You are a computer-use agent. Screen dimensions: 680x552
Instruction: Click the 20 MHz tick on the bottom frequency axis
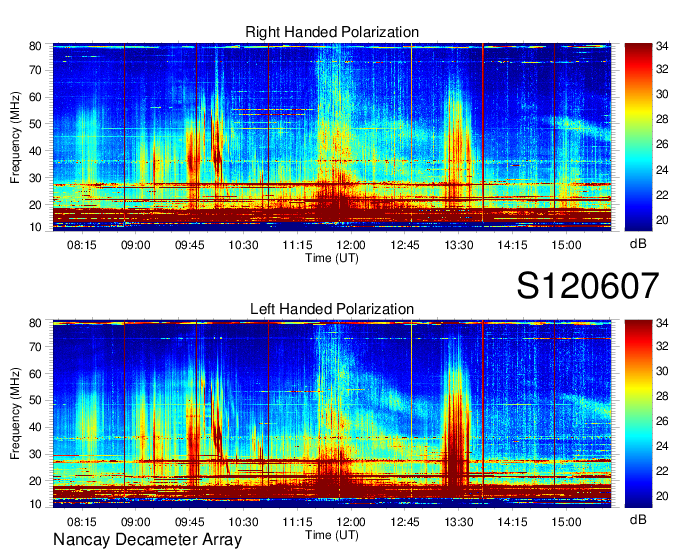point(35,481)
